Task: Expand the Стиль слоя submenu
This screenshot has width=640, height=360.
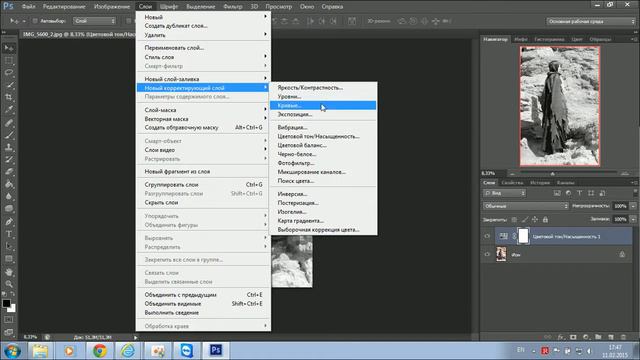Action: [203, 57]
